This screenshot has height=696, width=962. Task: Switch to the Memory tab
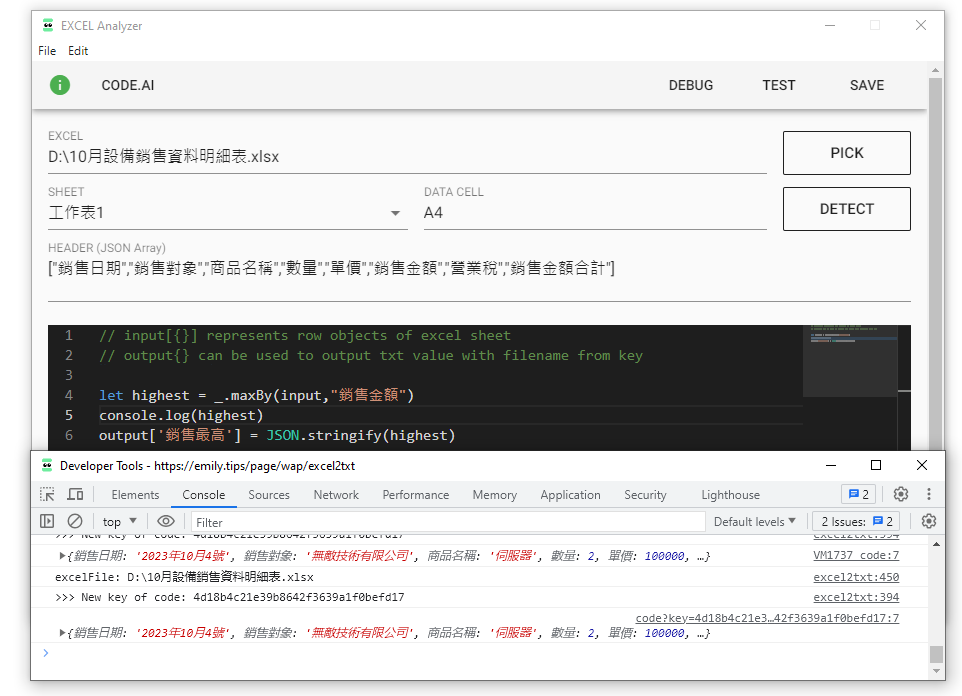coord(494,495)
